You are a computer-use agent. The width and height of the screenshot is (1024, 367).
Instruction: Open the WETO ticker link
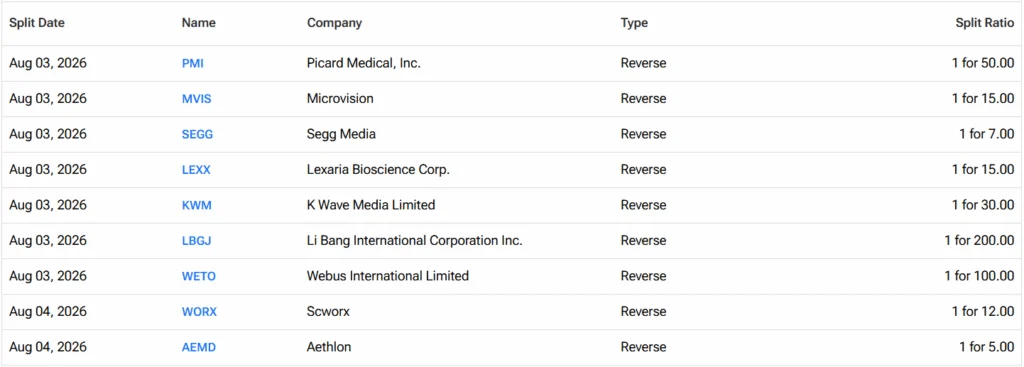[199, 276]
